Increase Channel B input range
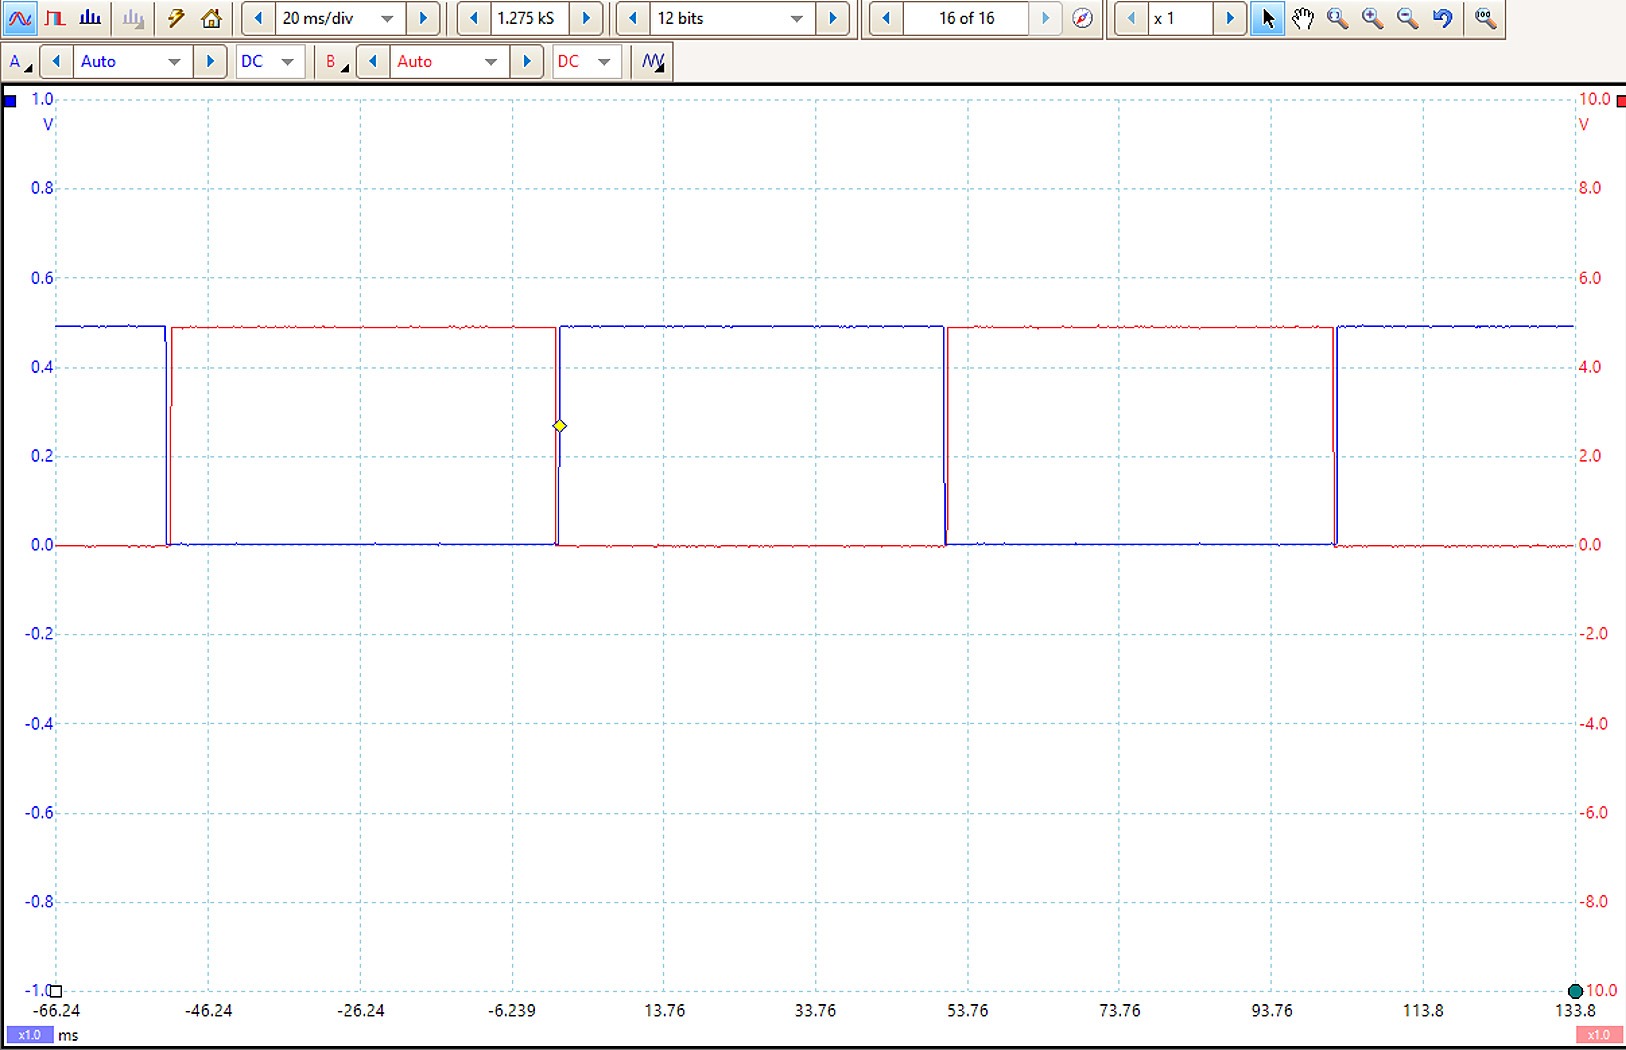The width and height of the screenshot is (1626, 1050). click(x=526, y=62)
